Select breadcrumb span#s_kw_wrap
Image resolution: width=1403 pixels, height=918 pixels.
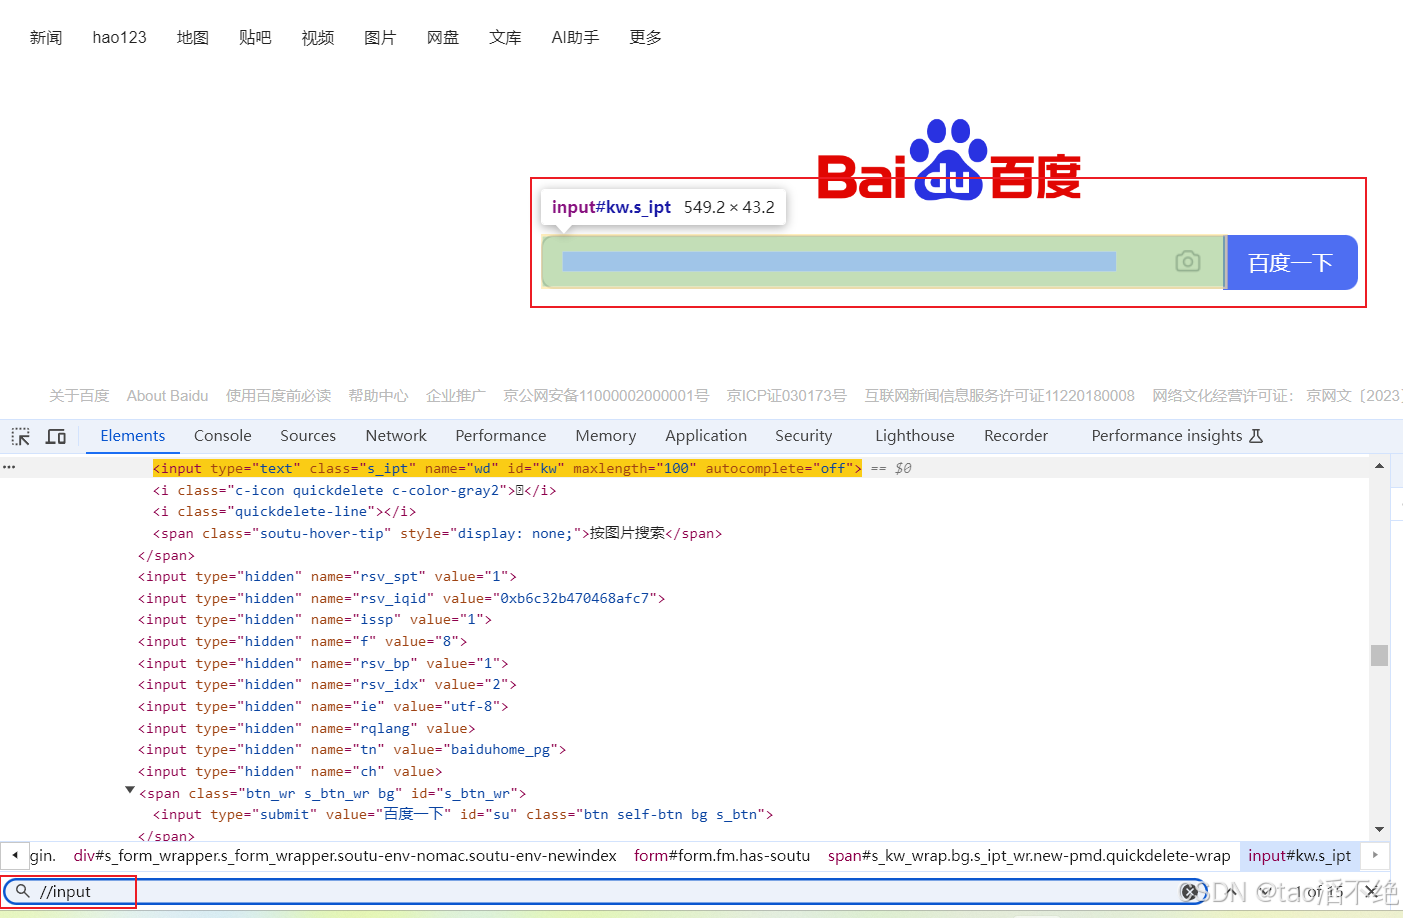[1029, 856]
